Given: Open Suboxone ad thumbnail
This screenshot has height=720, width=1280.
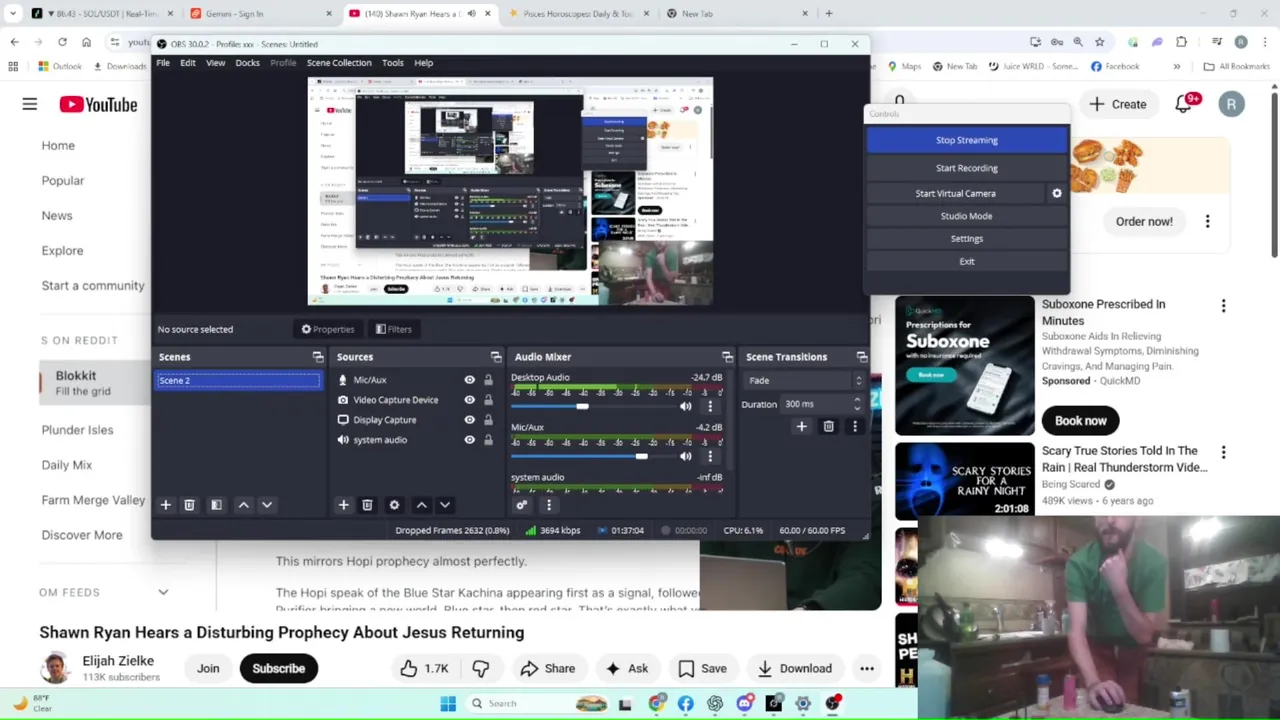Looking at the screenshot, I should (965, 365).
